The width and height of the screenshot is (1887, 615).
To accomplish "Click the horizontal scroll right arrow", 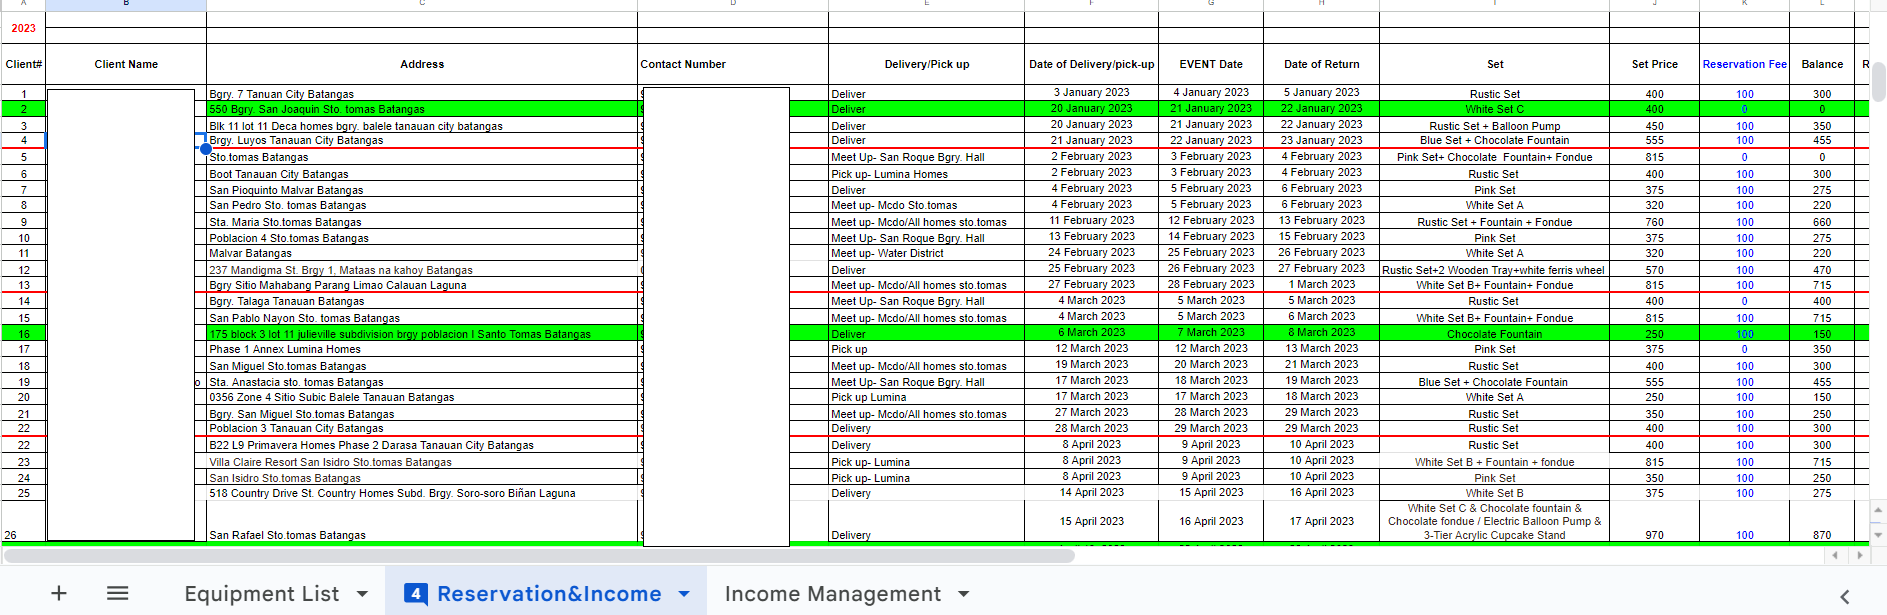I will click(x=1859, y=555).
